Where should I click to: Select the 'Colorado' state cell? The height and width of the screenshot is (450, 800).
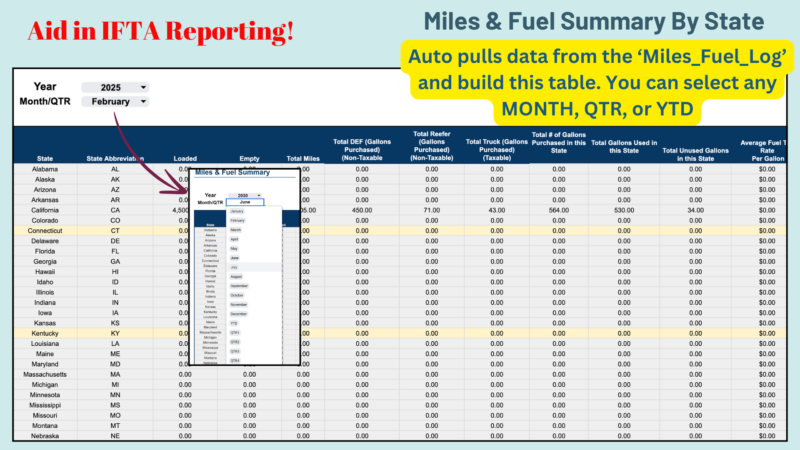coord(45,220)
